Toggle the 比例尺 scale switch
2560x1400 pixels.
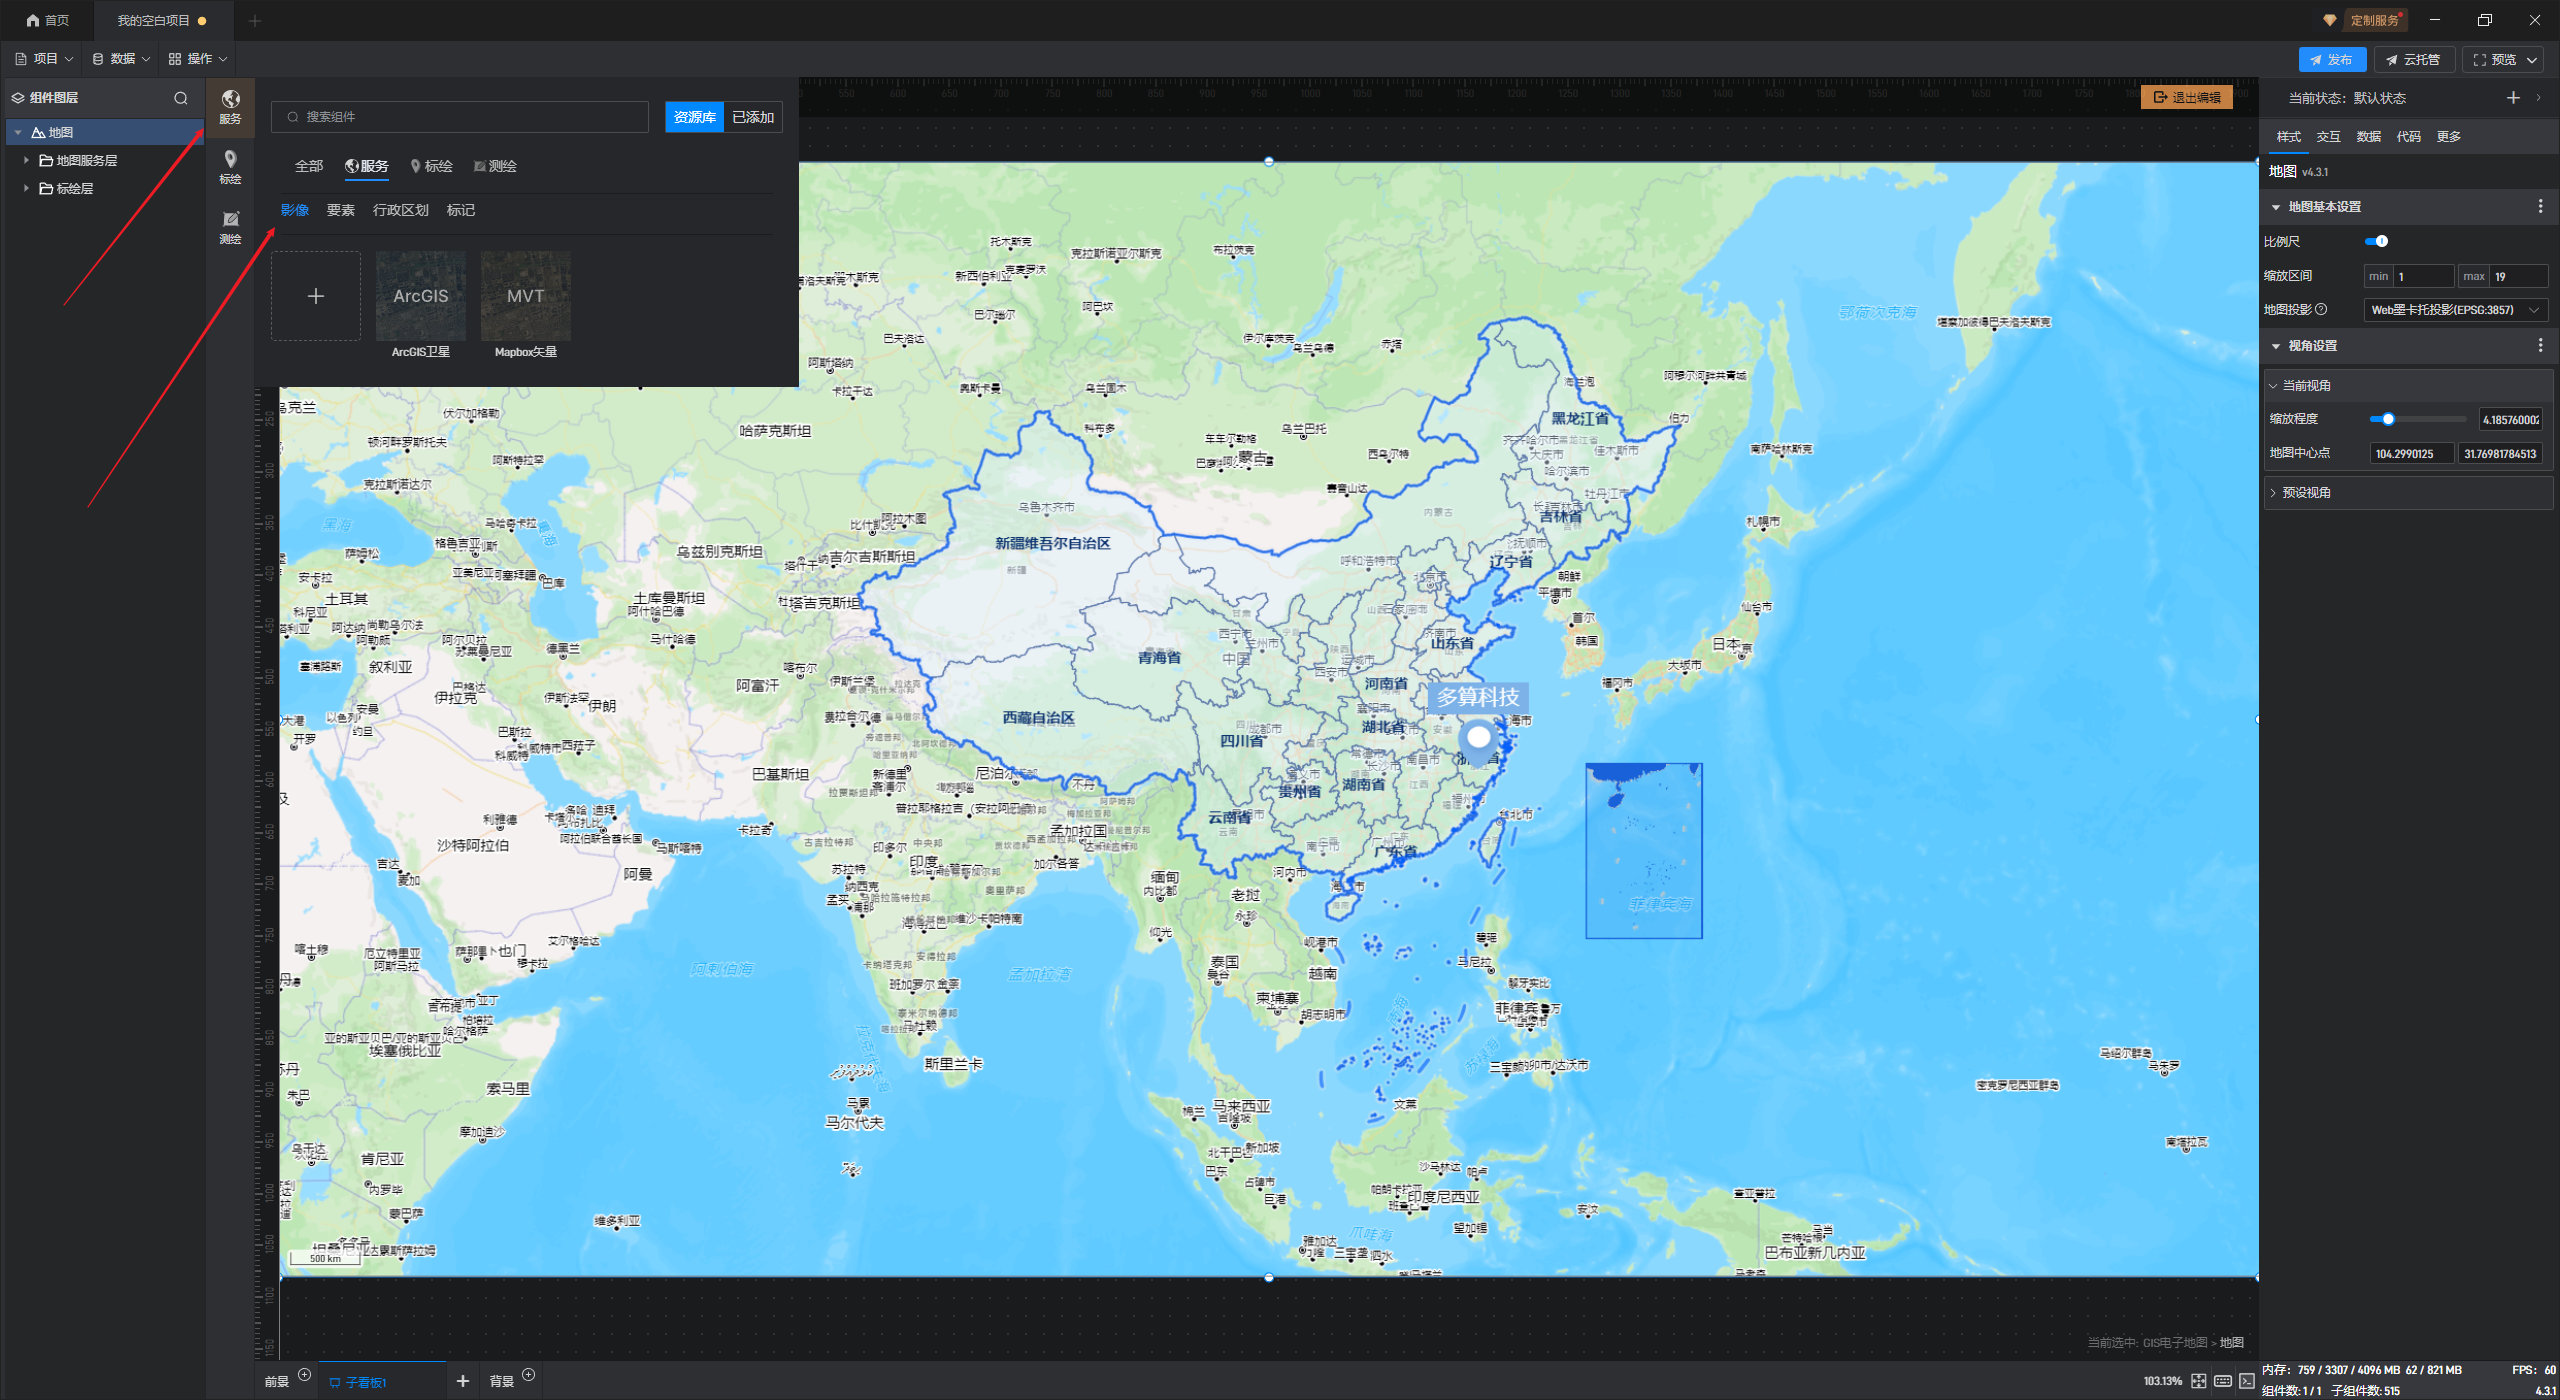point(2376,241)
